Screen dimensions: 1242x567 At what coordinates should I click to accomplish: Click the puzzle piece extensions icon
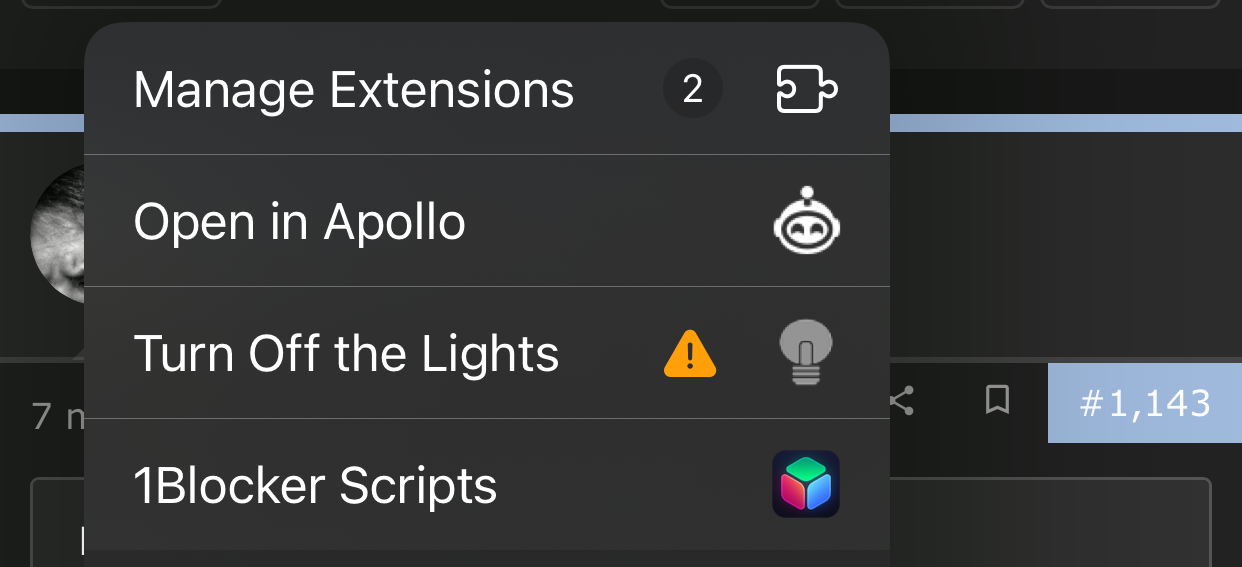(x=807, y=90)
